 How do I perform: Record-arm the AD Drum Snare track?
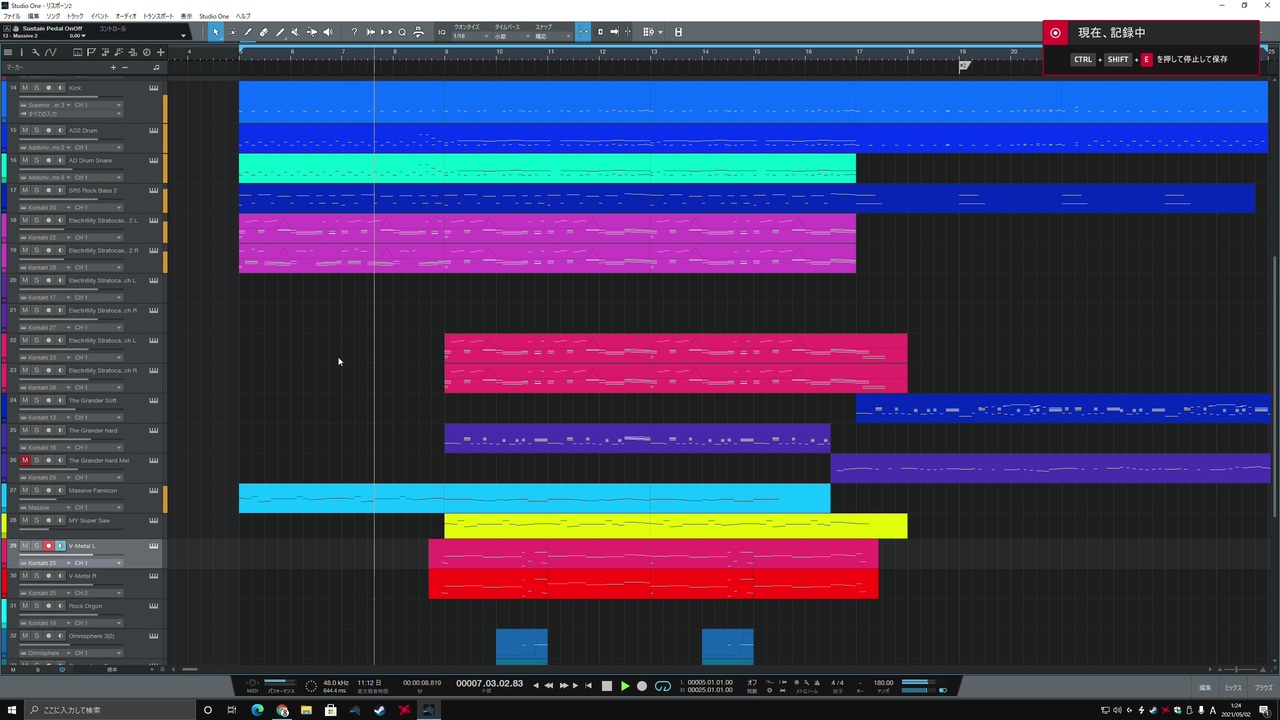48,160
